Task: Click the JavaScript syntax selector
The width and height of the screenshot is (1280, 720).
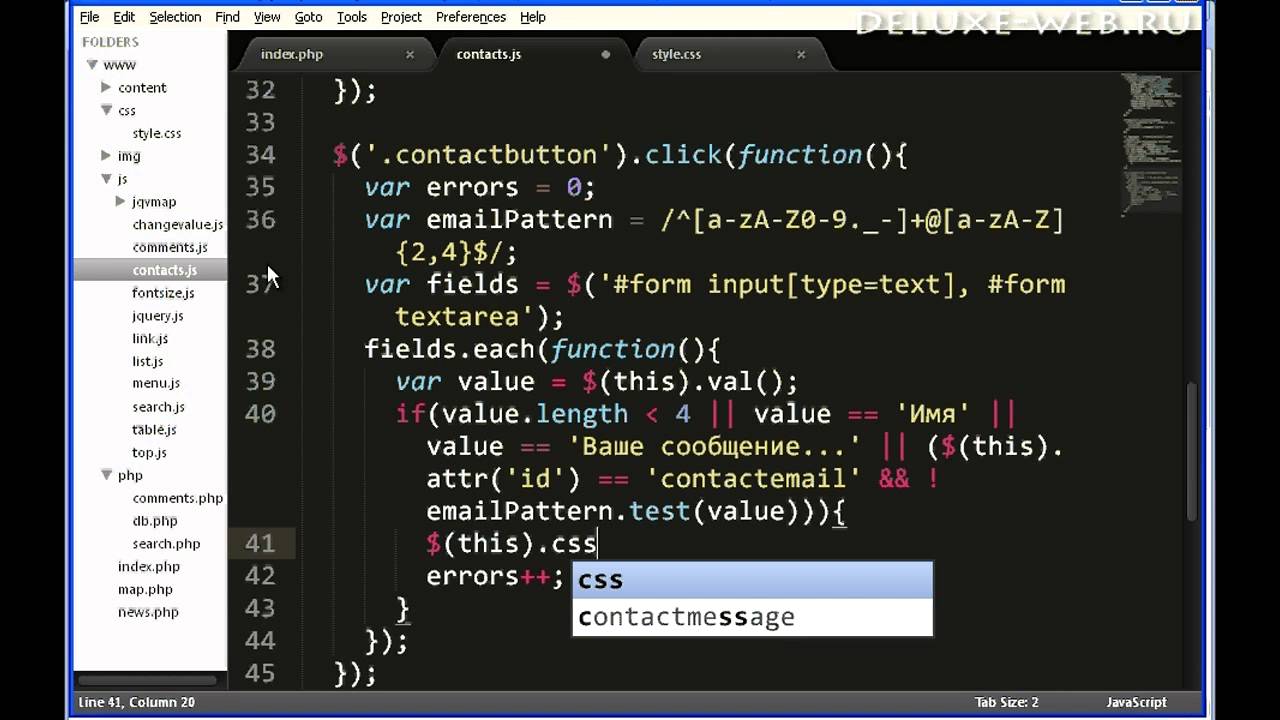Action: [1136, 702]
